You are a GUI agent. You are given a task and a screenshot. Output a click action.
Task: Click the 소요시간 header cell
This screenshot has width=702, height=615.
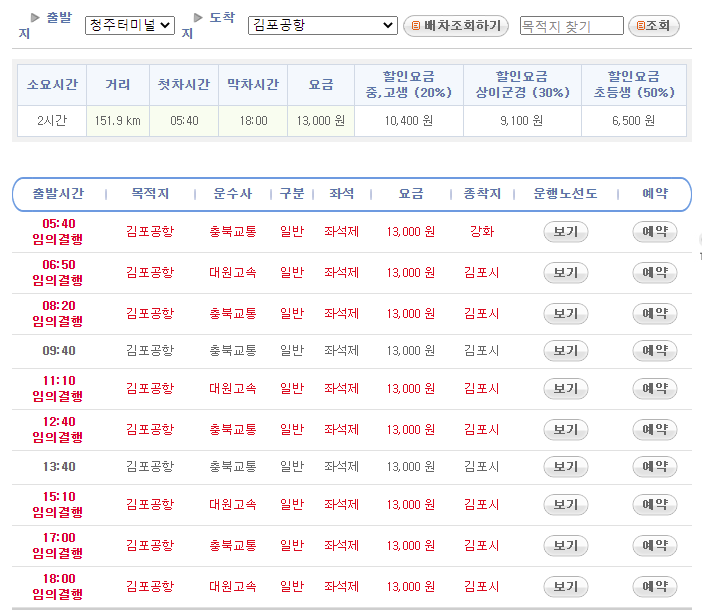click(x=52, y=85)
